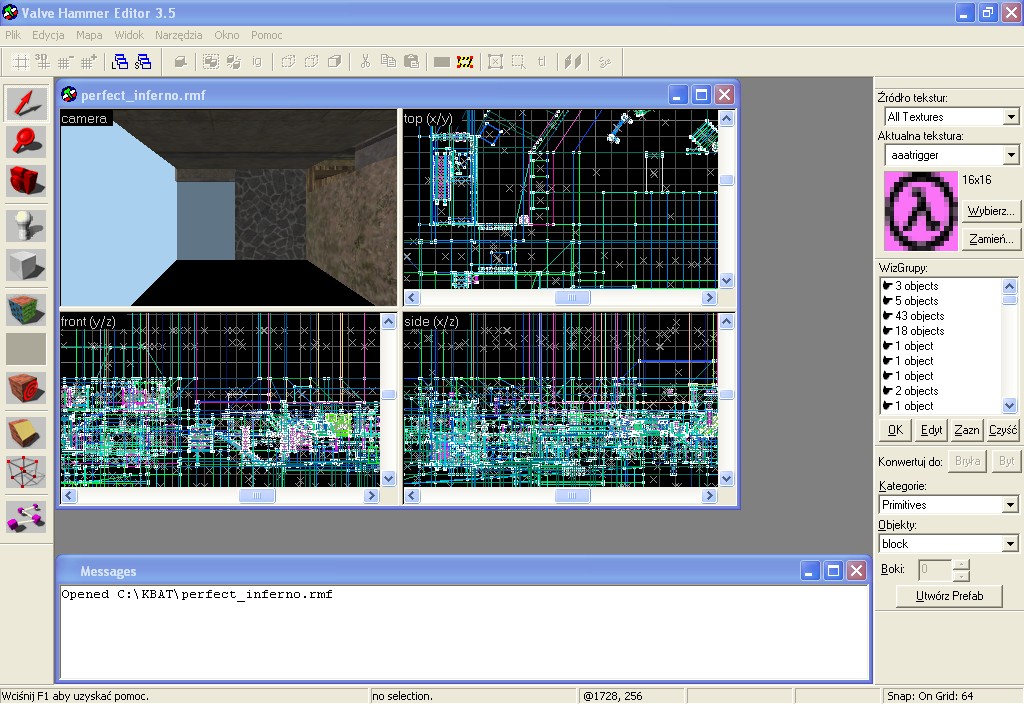This screenshot has width=1024, height=704.
Task: Click the Apply Current Texture tool
Action: click(26, 349)
